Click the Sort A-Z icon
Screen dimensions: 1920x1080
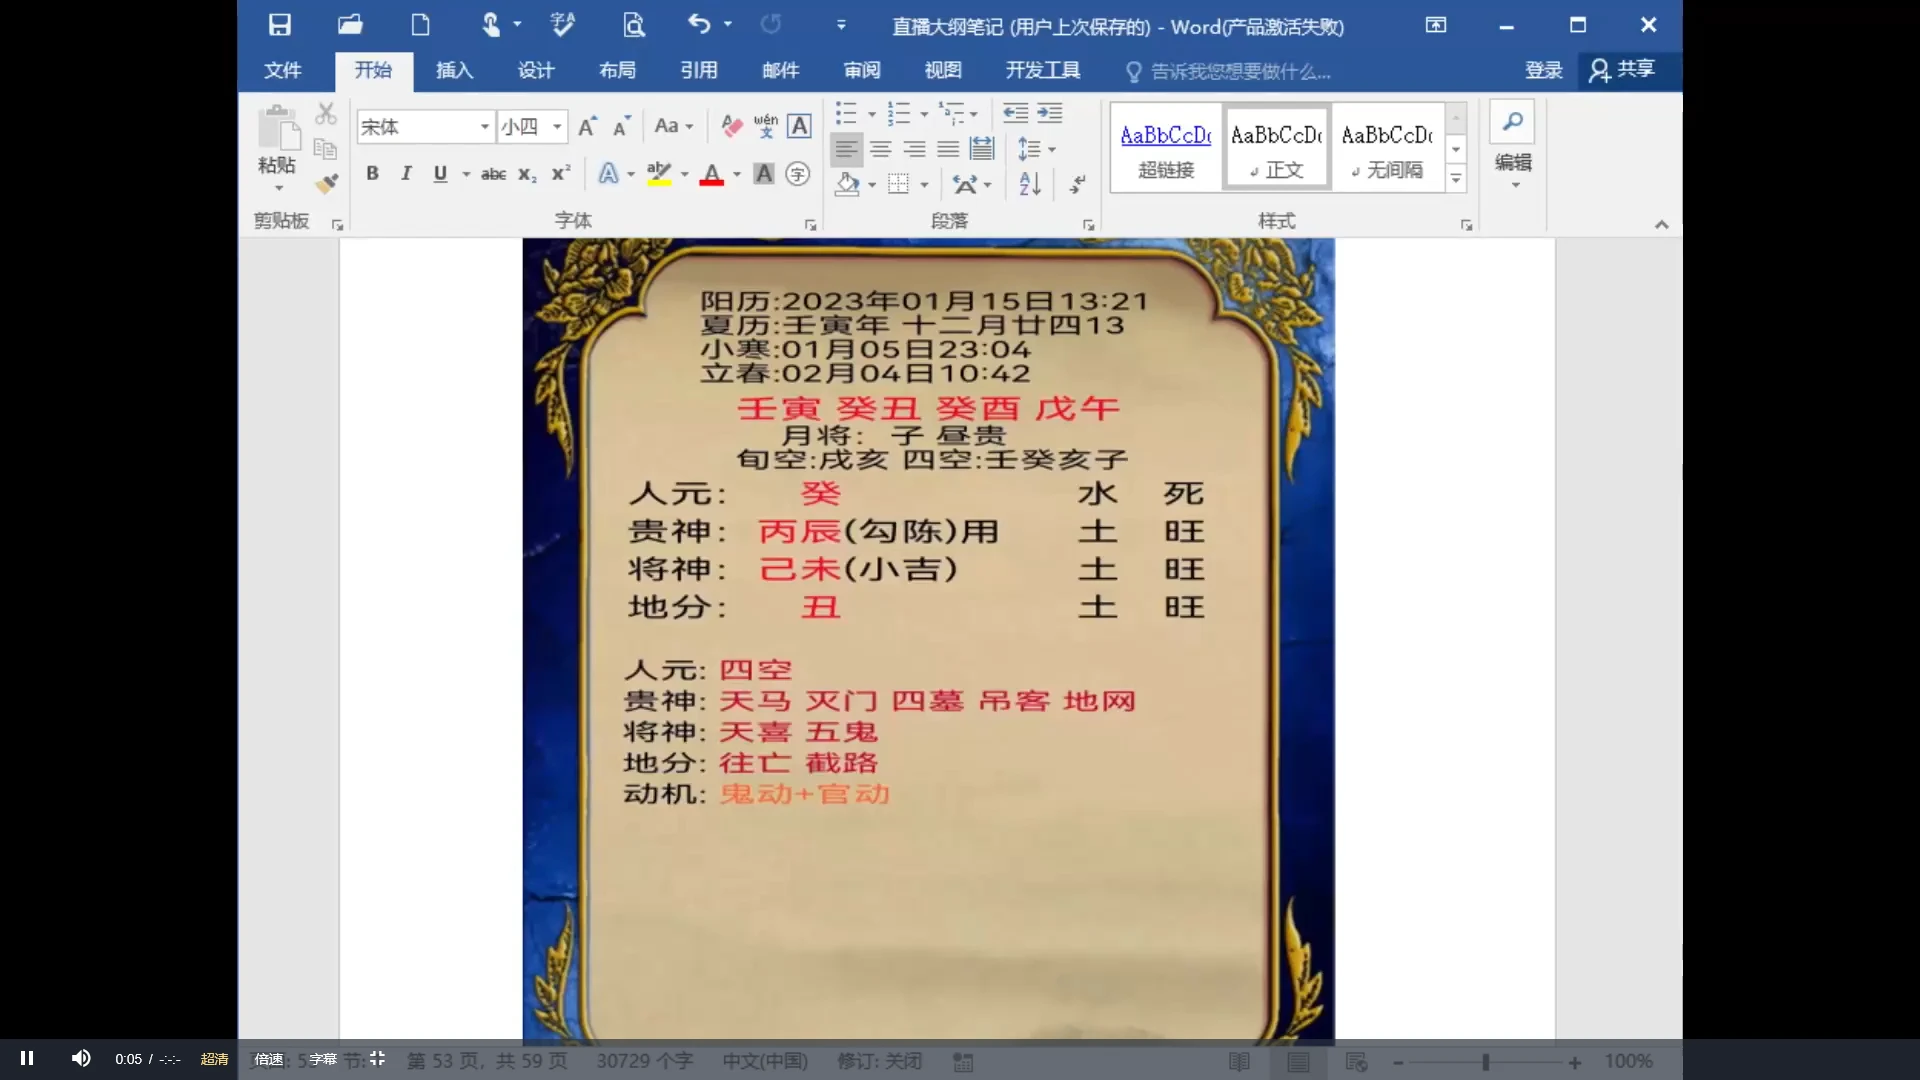tap(1030, 184)
